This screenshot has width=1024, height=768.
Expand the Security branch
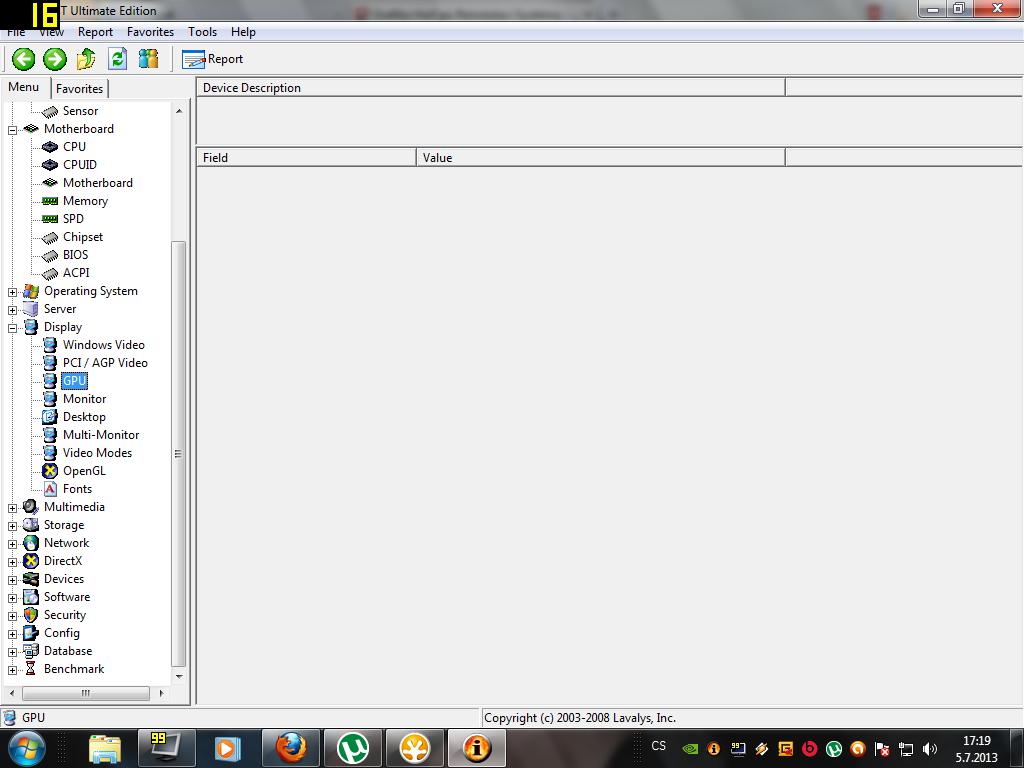click(12, 616)
